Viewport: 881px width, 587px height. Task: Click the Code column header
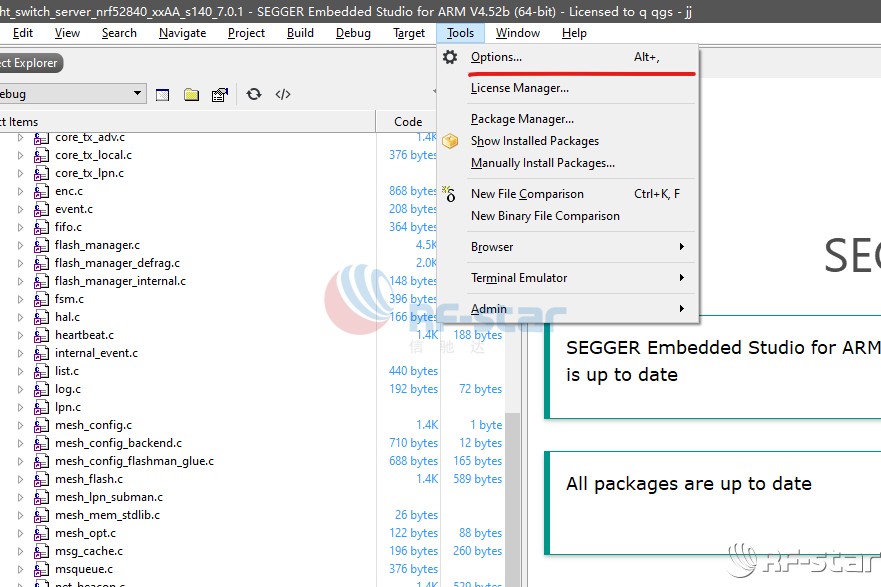pyautogui.click(x=408, y=122)
